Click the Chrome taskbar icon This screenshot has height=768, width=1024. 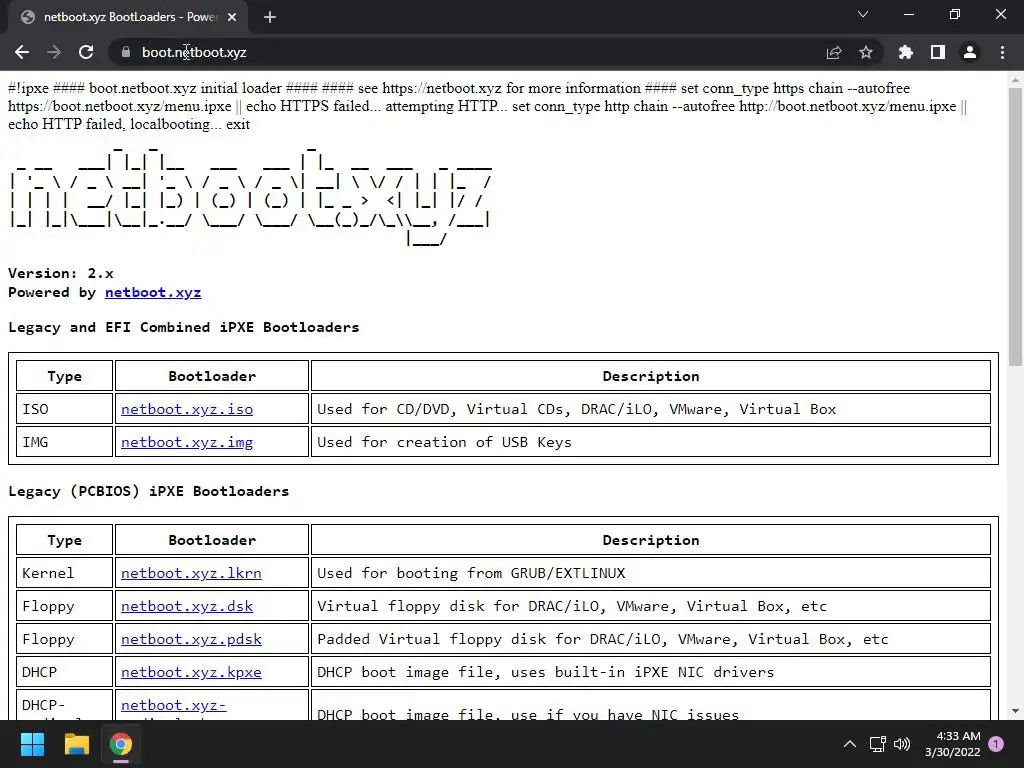[x=121, y=744]
